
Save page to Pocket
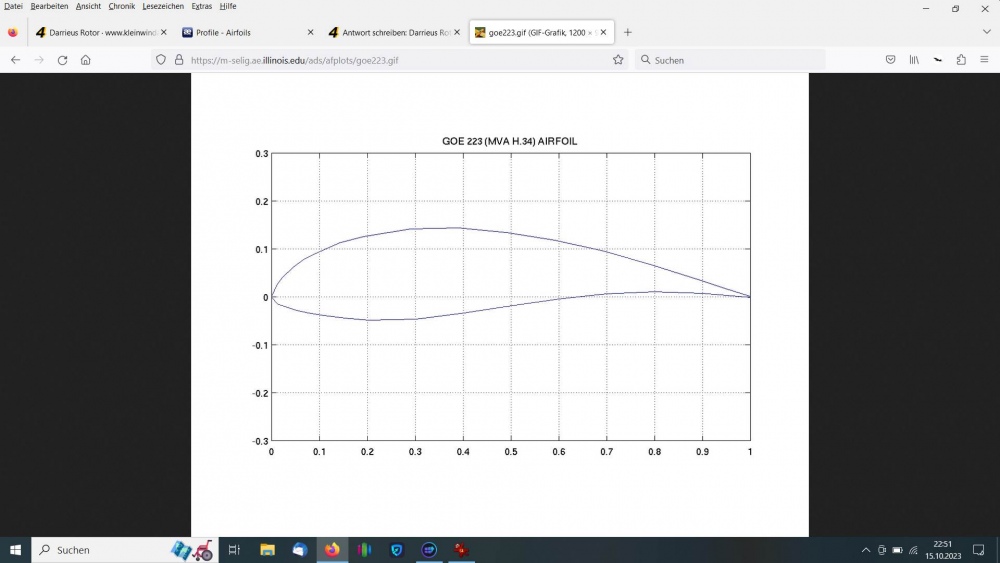tap(890, 60)
